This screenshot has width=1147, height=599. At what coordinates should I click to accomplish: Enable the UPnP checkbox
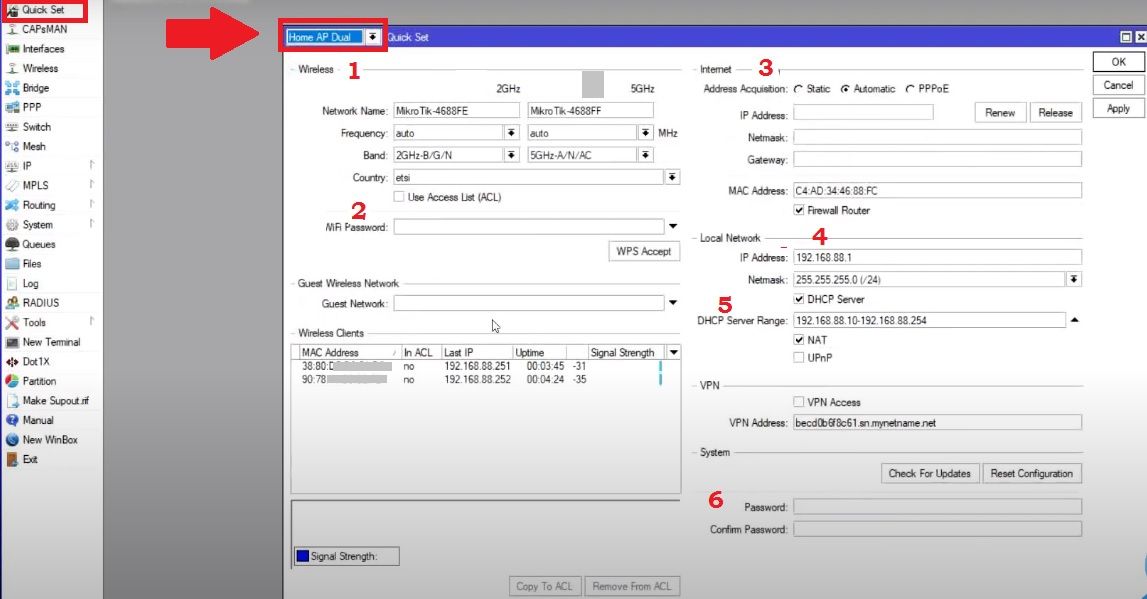coord(799,358)
